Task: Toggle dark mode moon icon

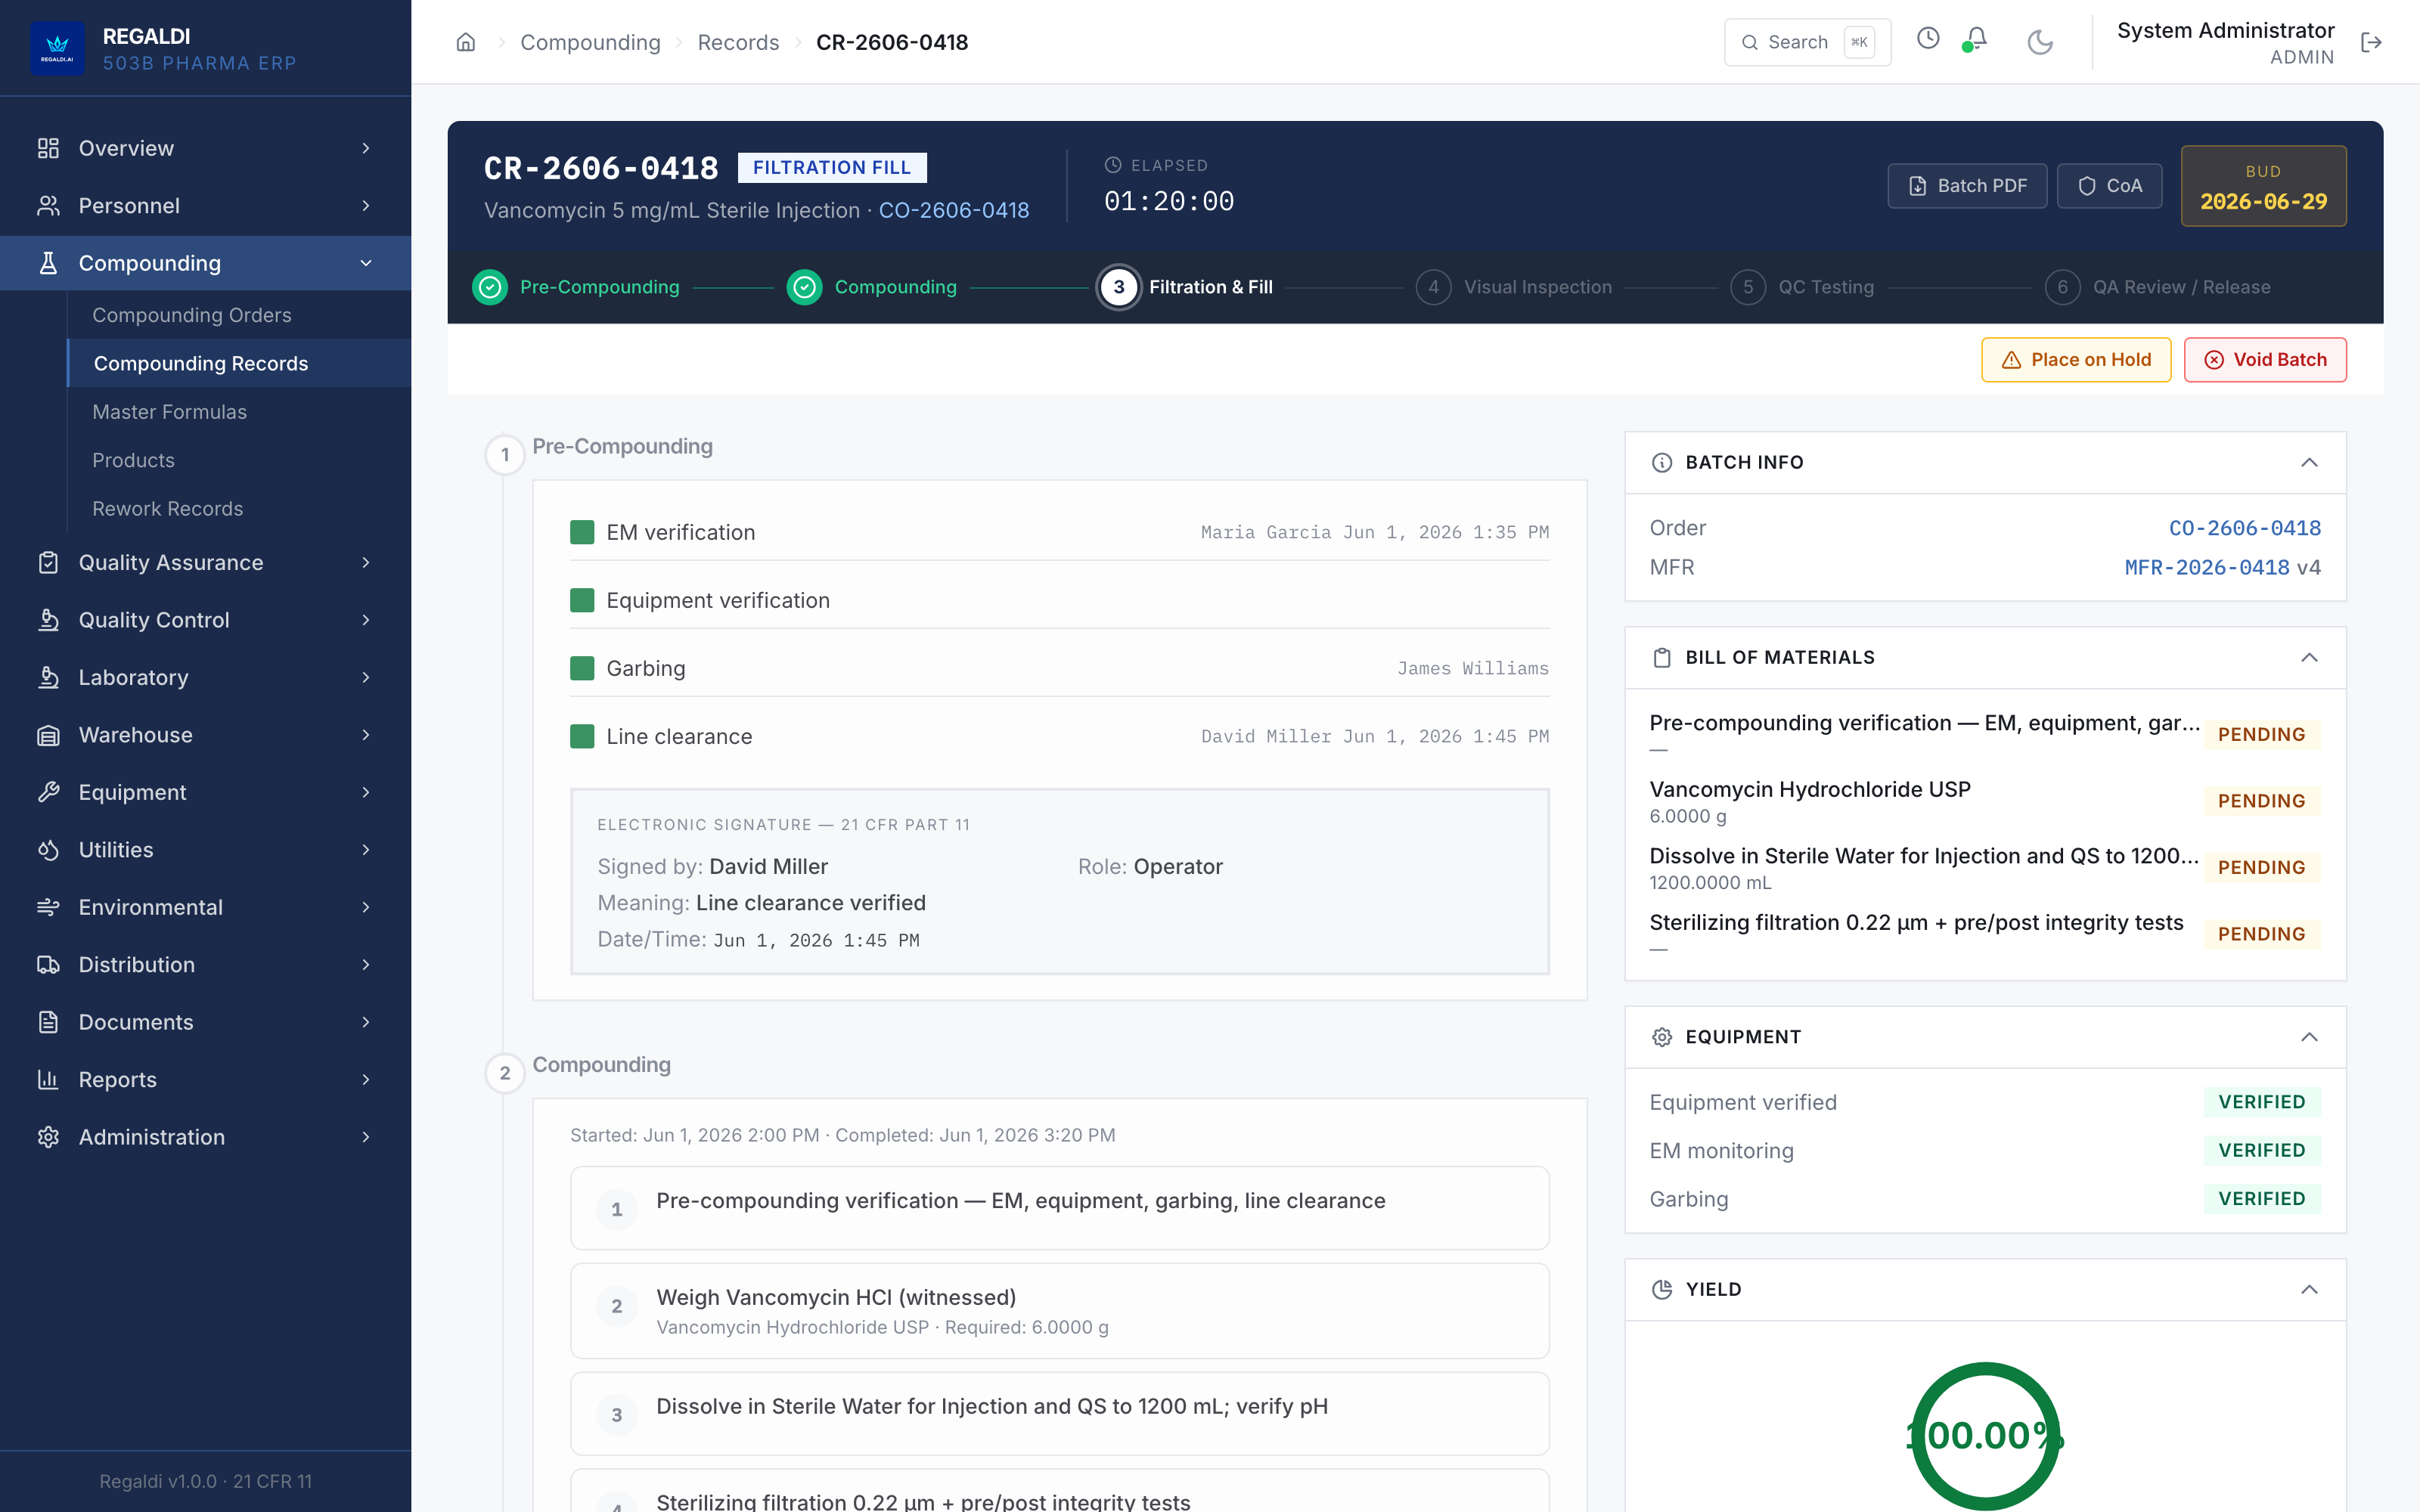Action: (2040, 42)
